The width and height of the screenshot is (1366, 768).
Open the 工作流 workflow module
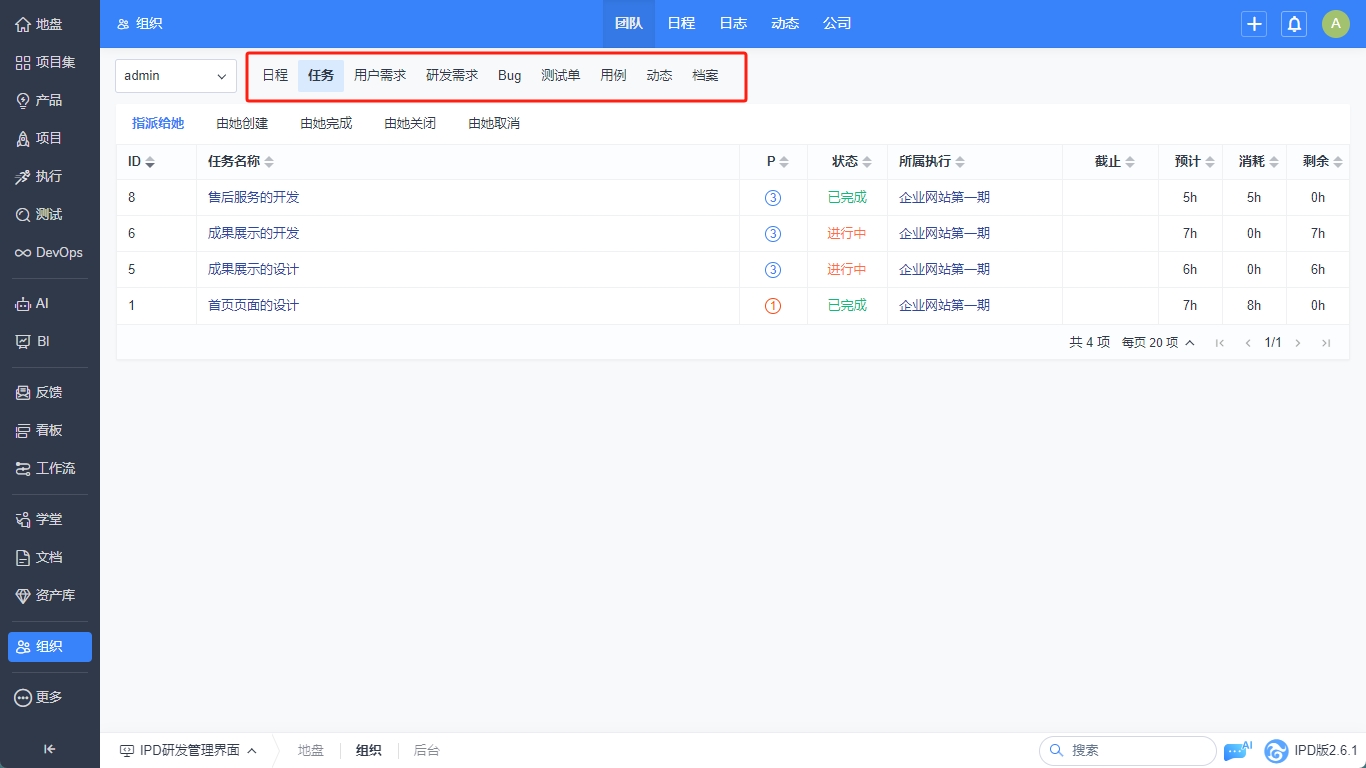[x=50, y=468]
